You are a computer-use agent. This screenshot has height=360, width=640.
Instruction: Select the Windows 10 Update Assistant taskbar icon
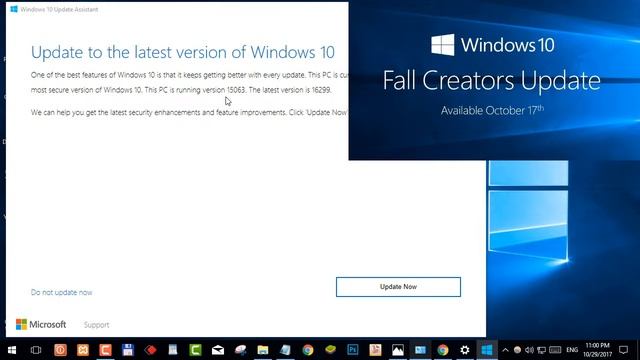point(487,350)
